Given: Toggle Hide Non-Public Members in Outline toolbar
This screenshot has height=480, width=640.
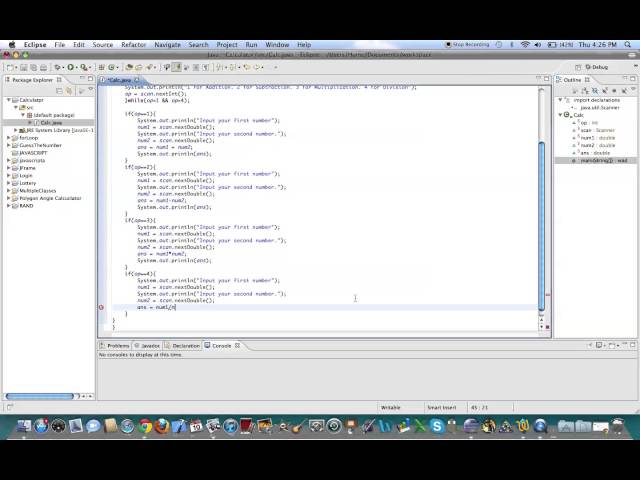Looking at the screenshot, I should pyautogui.click(x=614, y=91).
